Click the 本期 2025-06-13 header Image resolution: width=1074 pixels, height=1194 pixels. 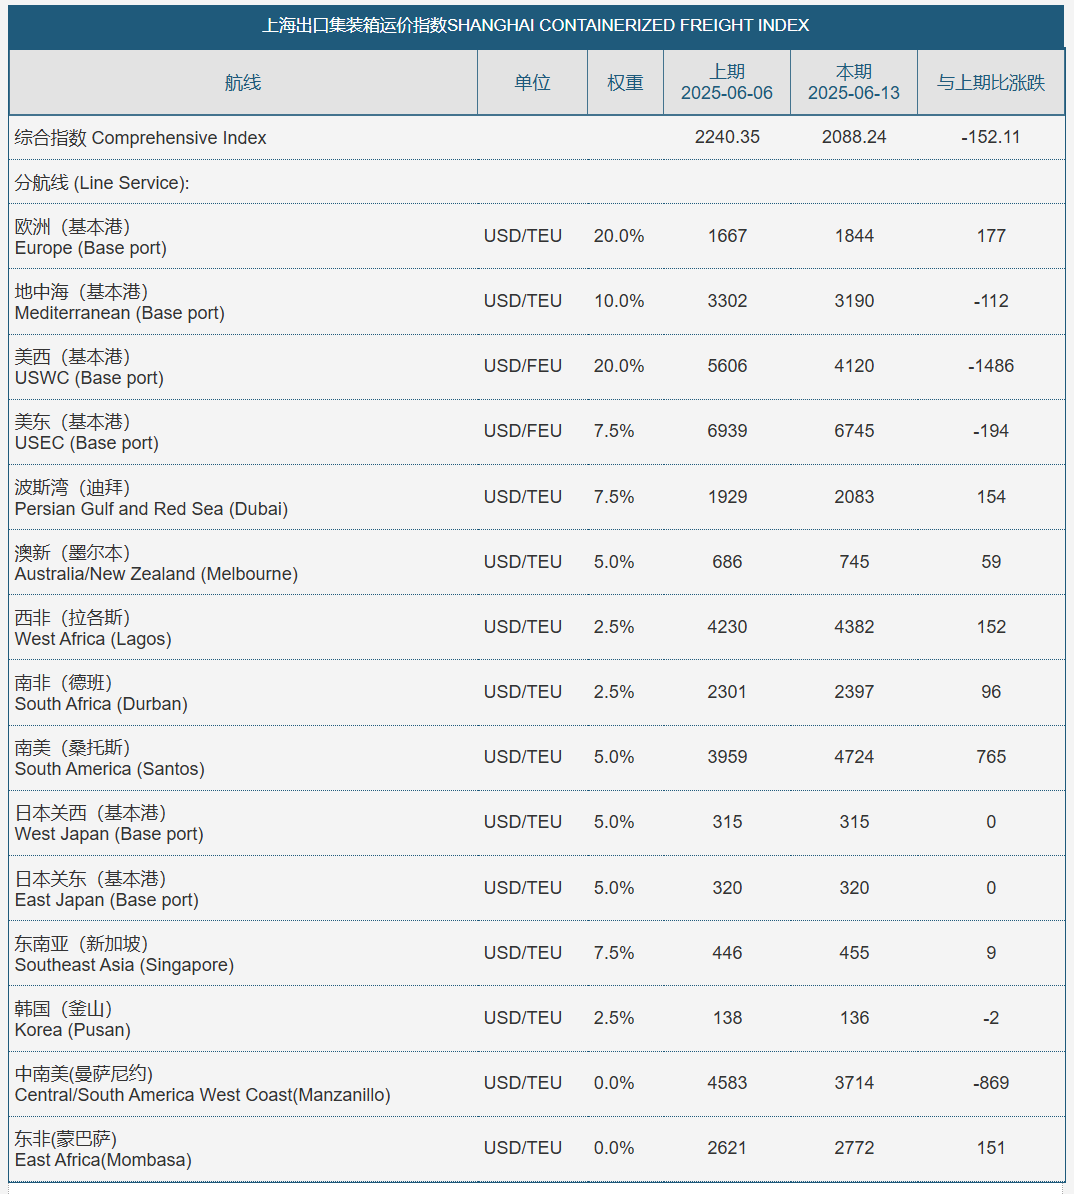(854, 82)
